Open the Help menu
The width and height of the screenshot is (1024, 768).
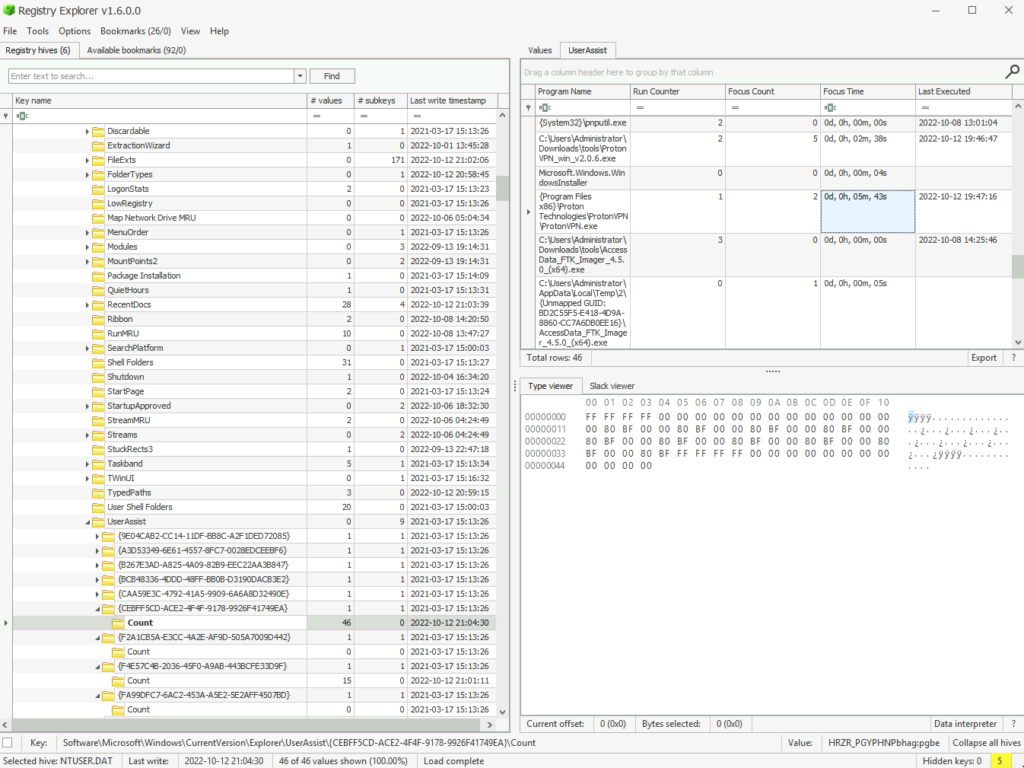coord(219,31)
